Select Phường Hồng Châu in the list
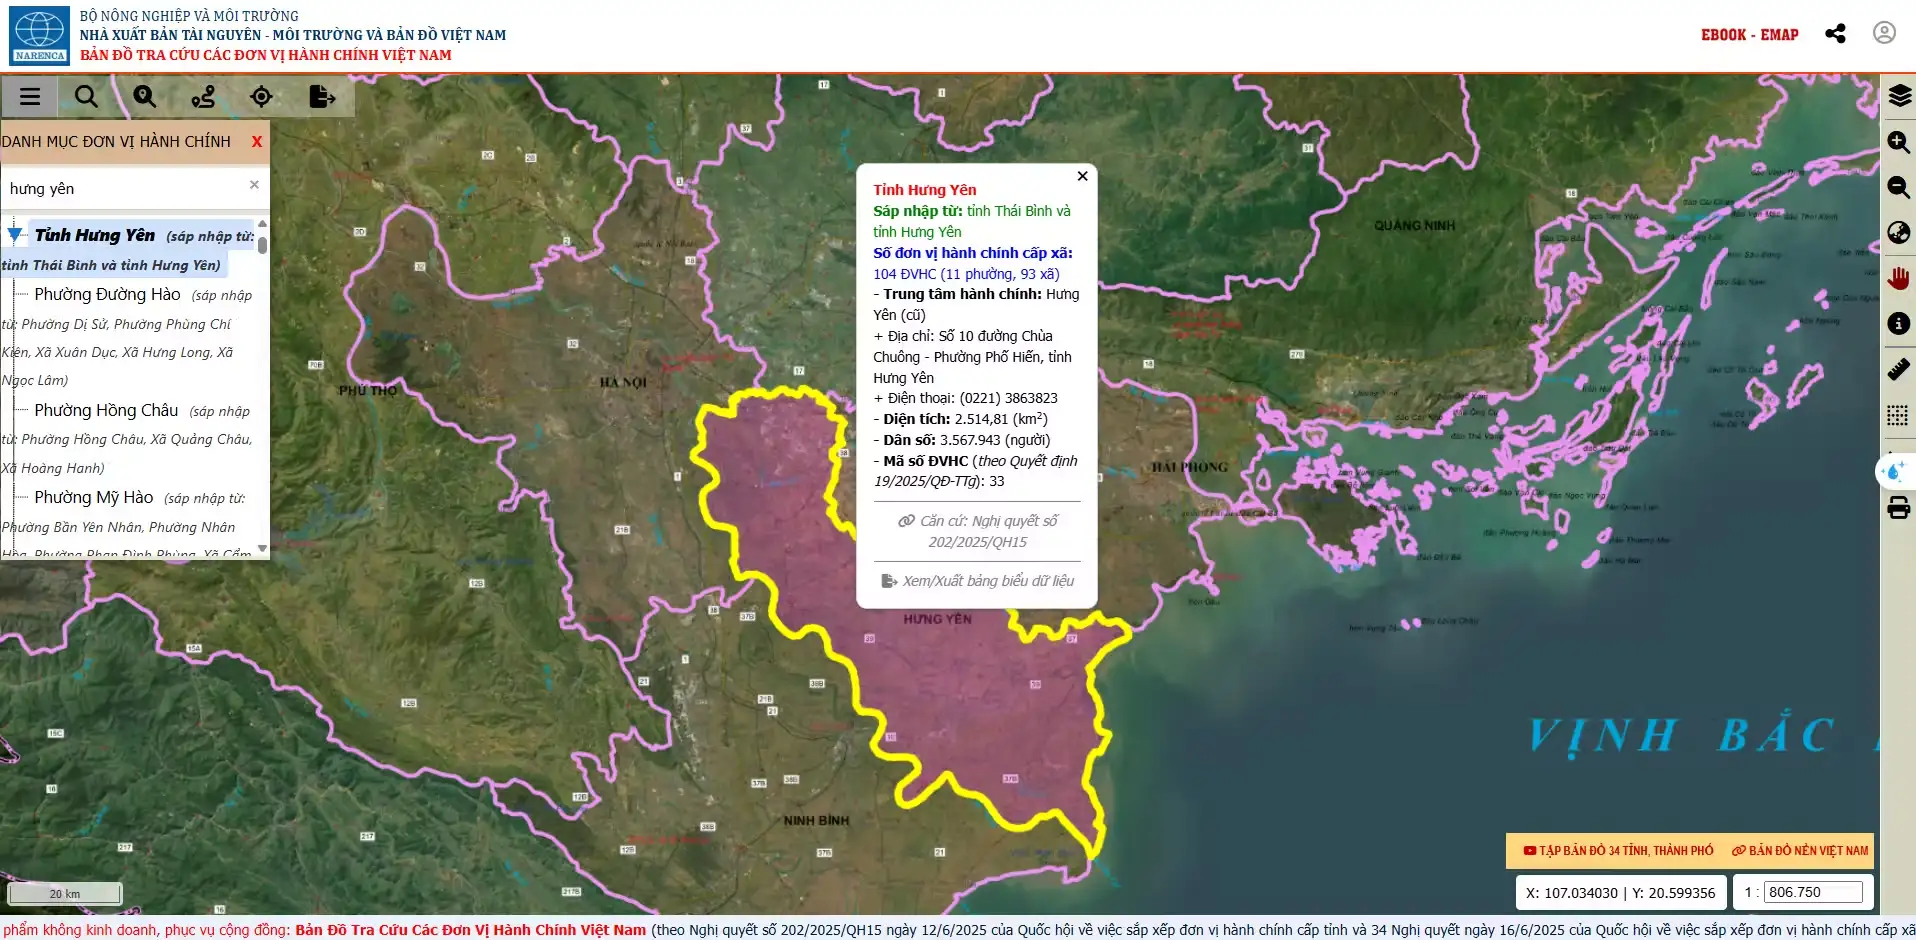The image size is (1916, 940). tap(106, 410)
